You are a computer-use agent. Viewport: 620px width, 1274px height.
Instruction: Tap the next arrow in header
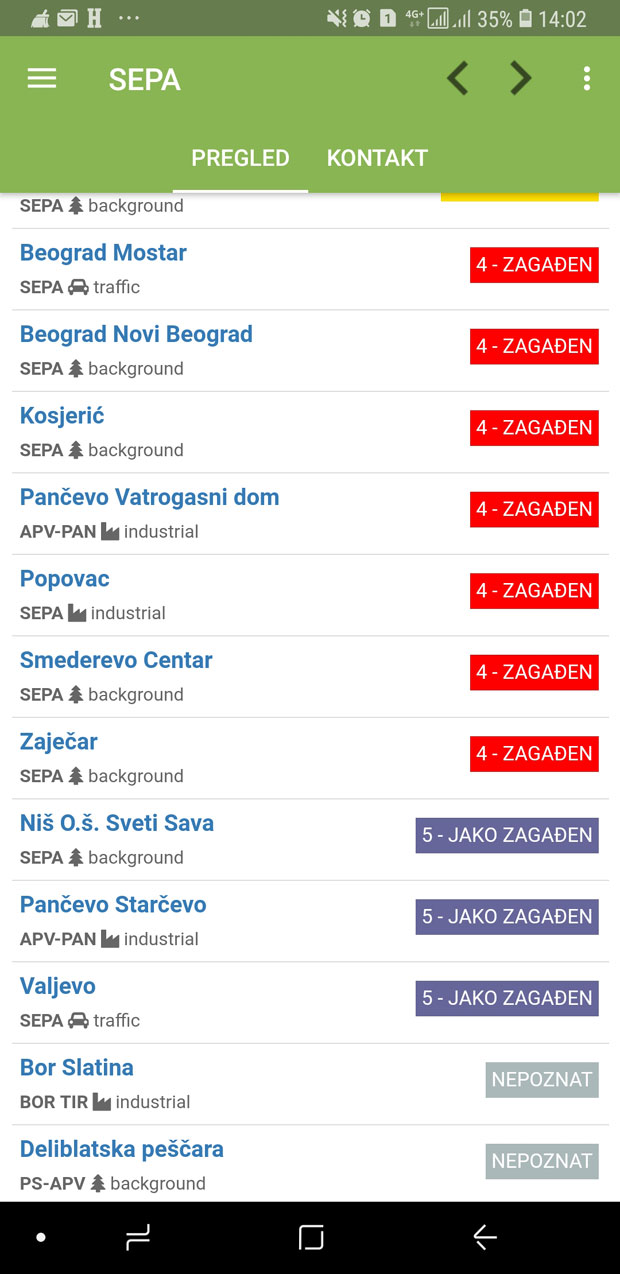point(520,78)
